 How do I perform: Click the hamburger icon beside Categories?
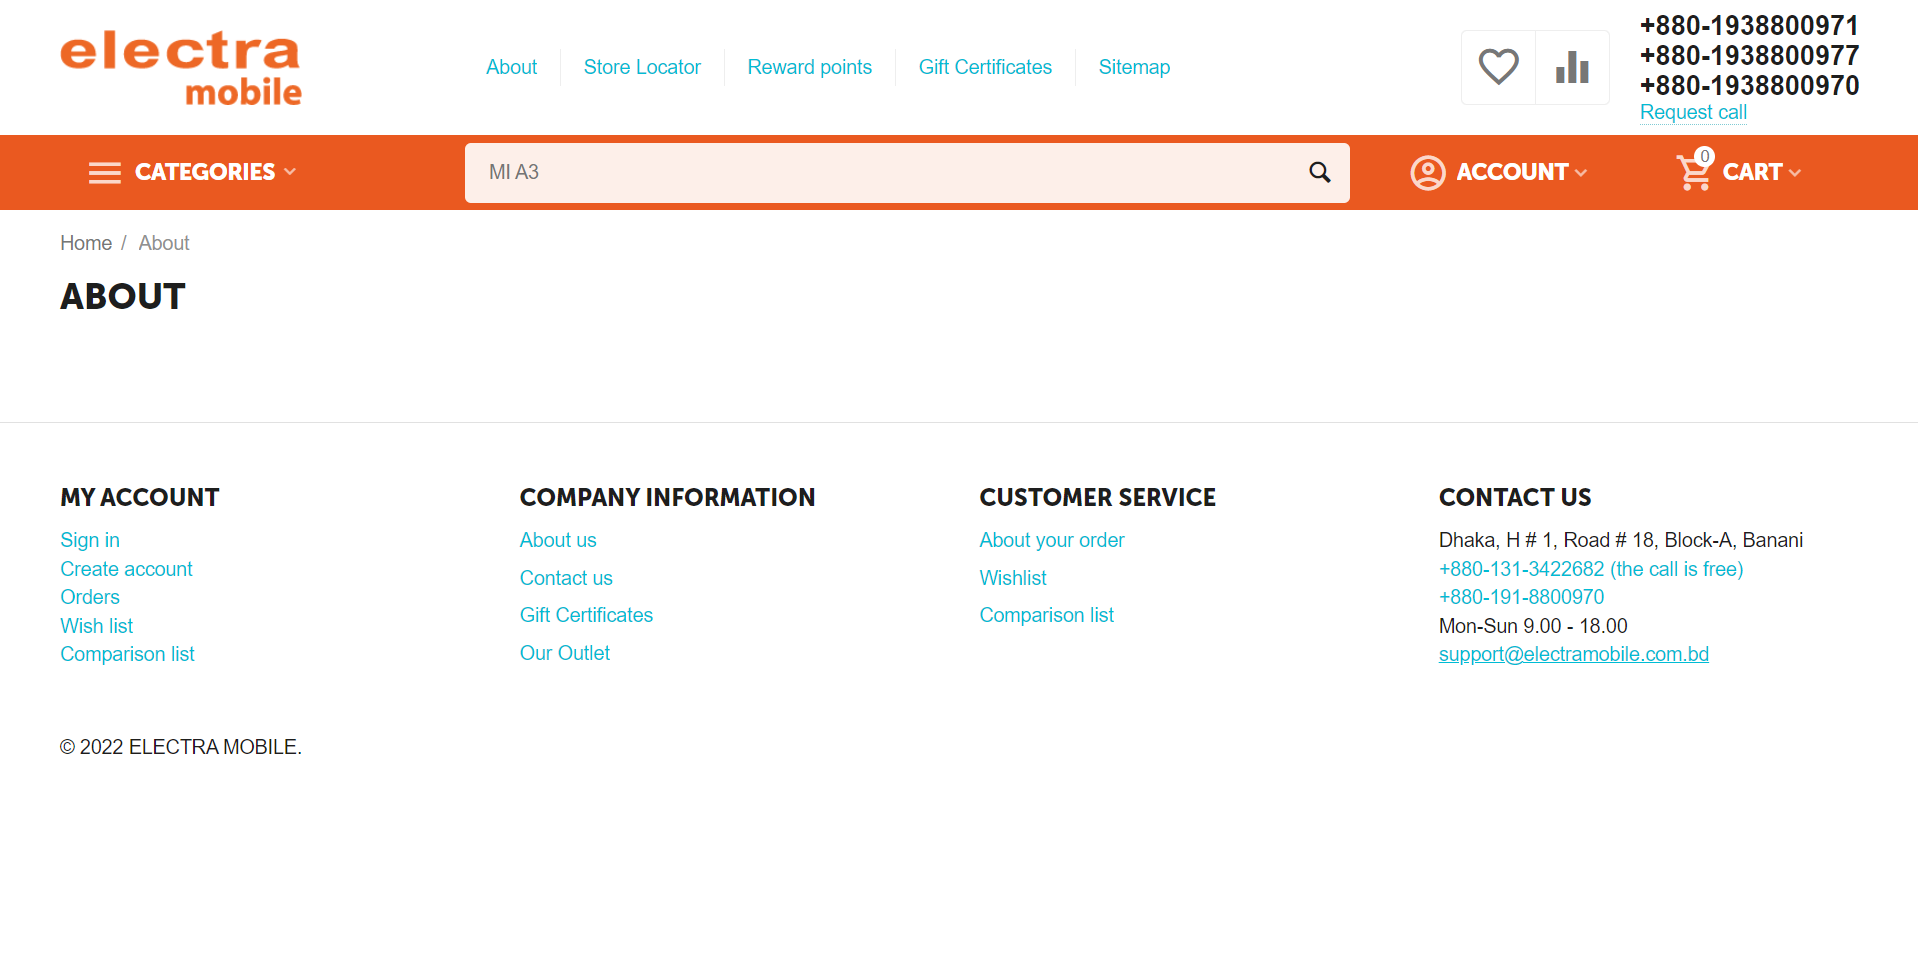click(104, 173)
